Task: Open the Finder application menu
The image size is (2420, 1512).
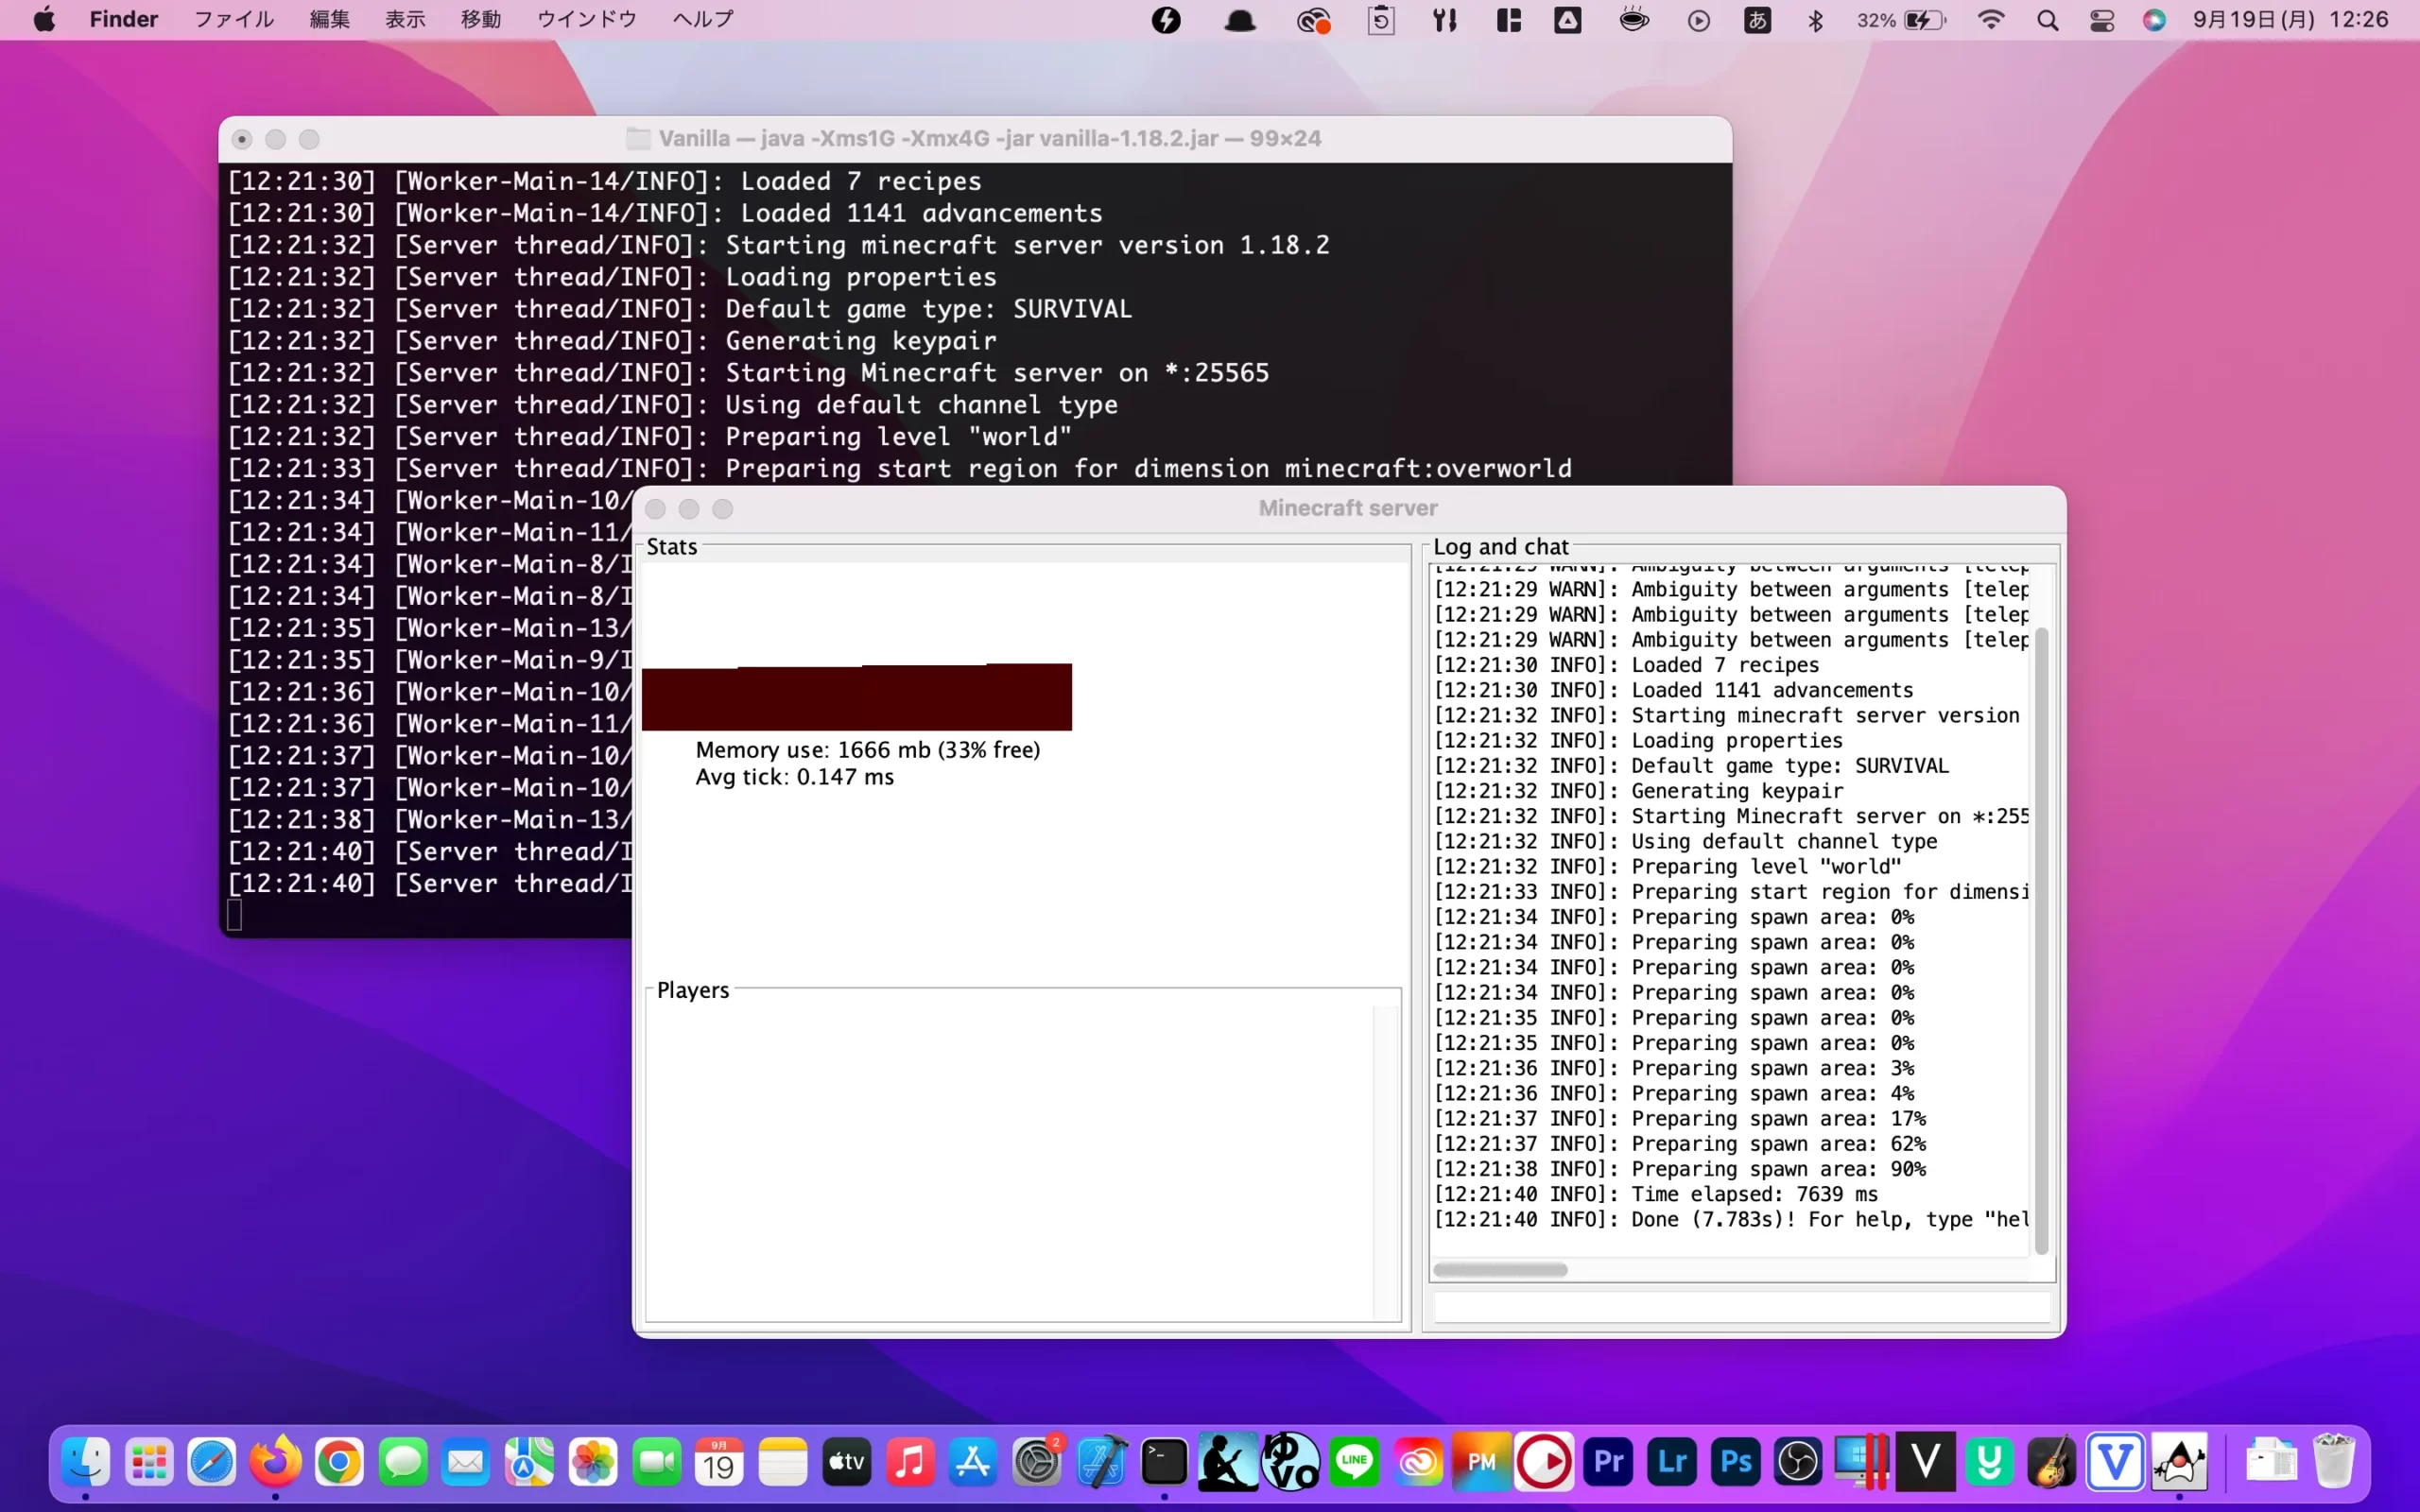Action: coord(124,20)
